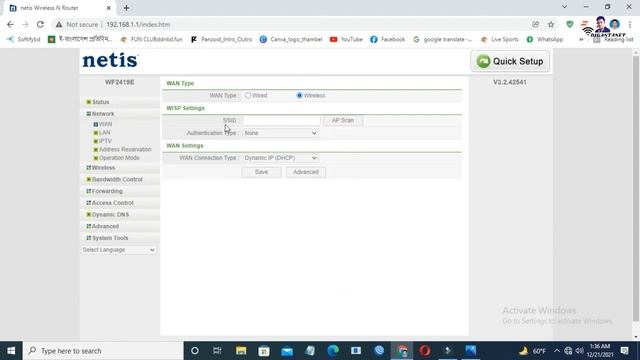
Task: Select the Wired WAN type radio button
Action: tap(248, 96)
